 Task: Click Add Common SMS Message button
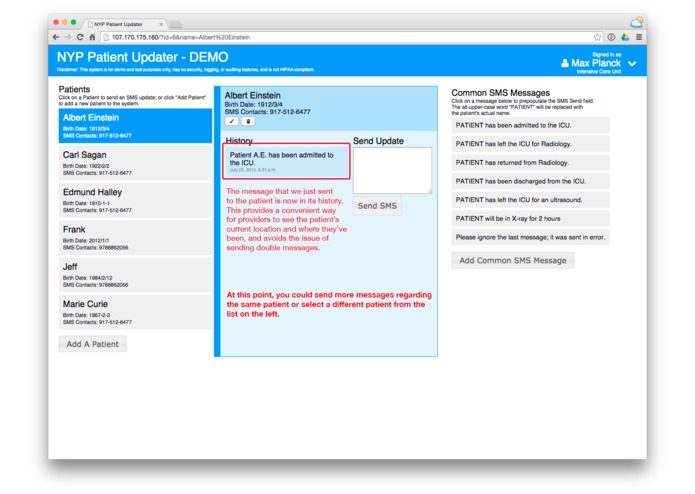coord(513,261)
